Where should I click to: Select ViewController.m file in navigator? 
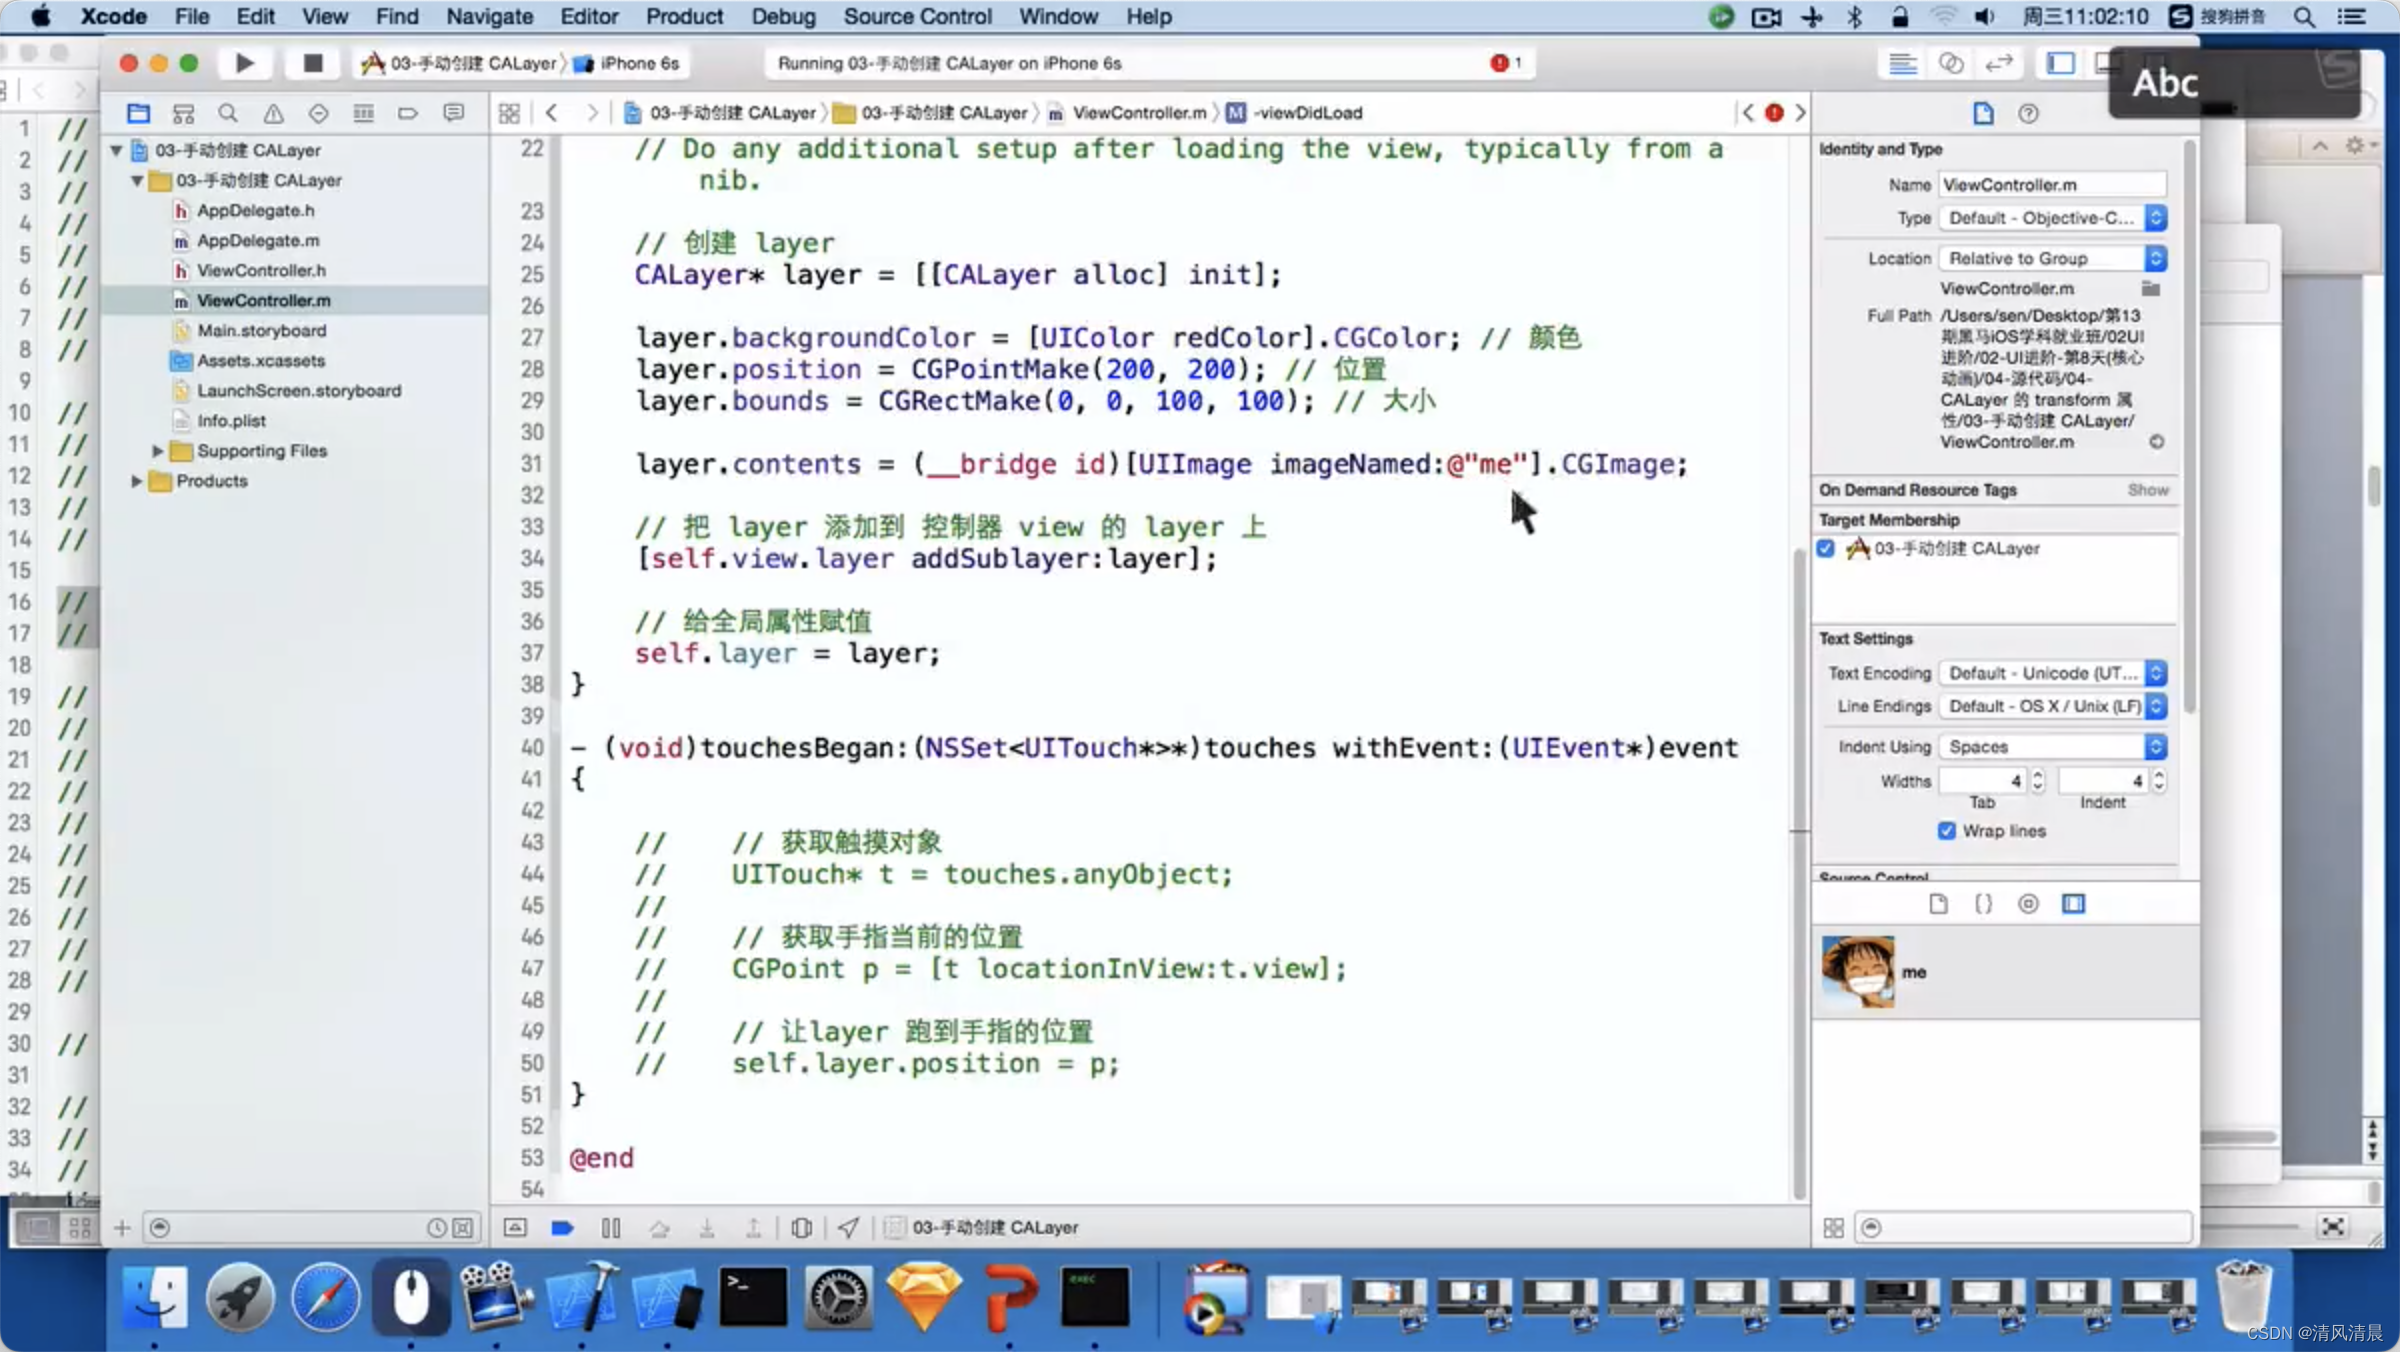262,300
